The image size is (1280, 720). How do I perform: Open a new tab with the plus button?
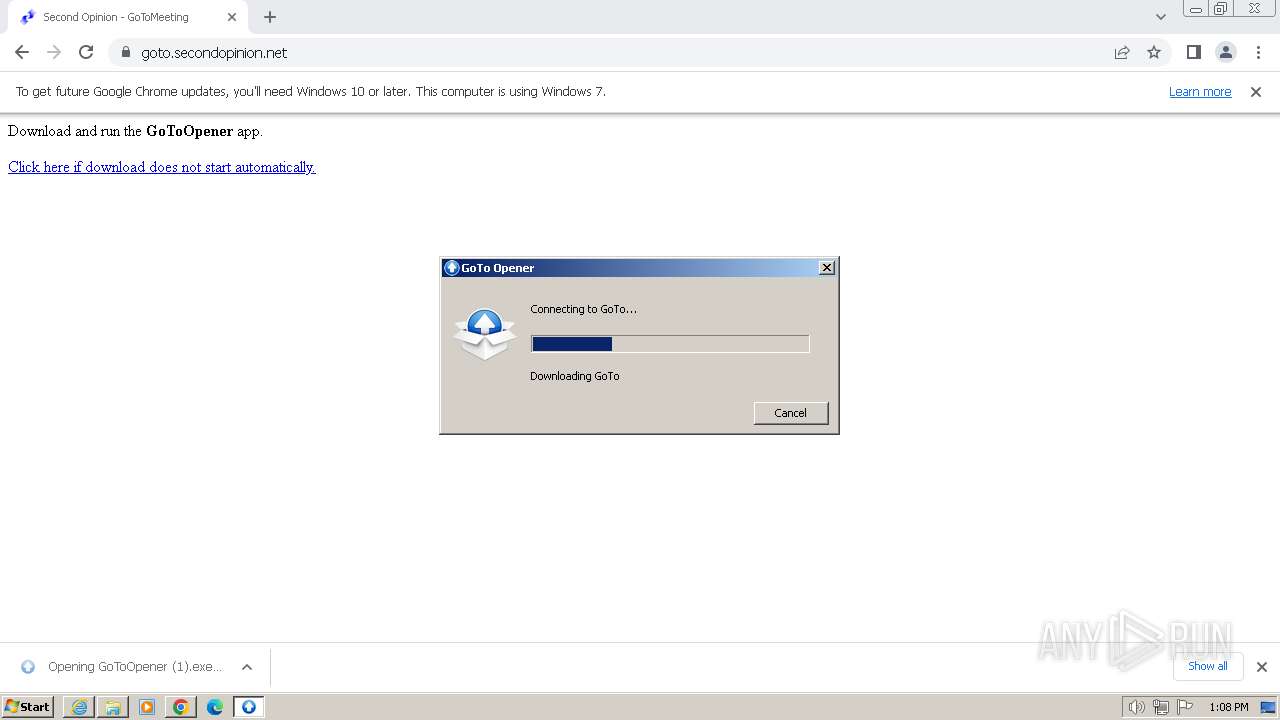270,17
